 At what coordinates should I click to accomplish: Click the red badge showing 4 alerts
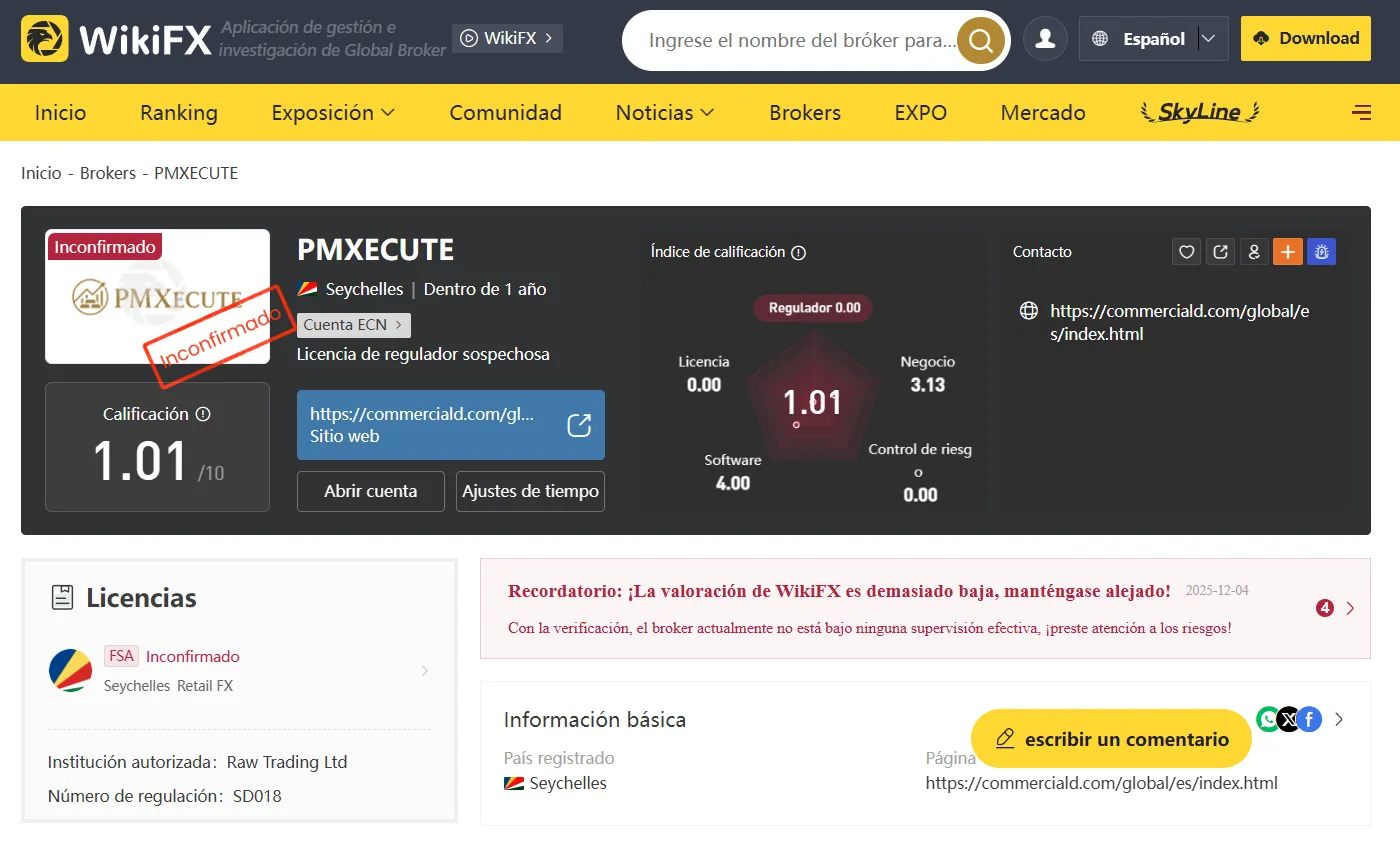click(x=1325, y=608)
